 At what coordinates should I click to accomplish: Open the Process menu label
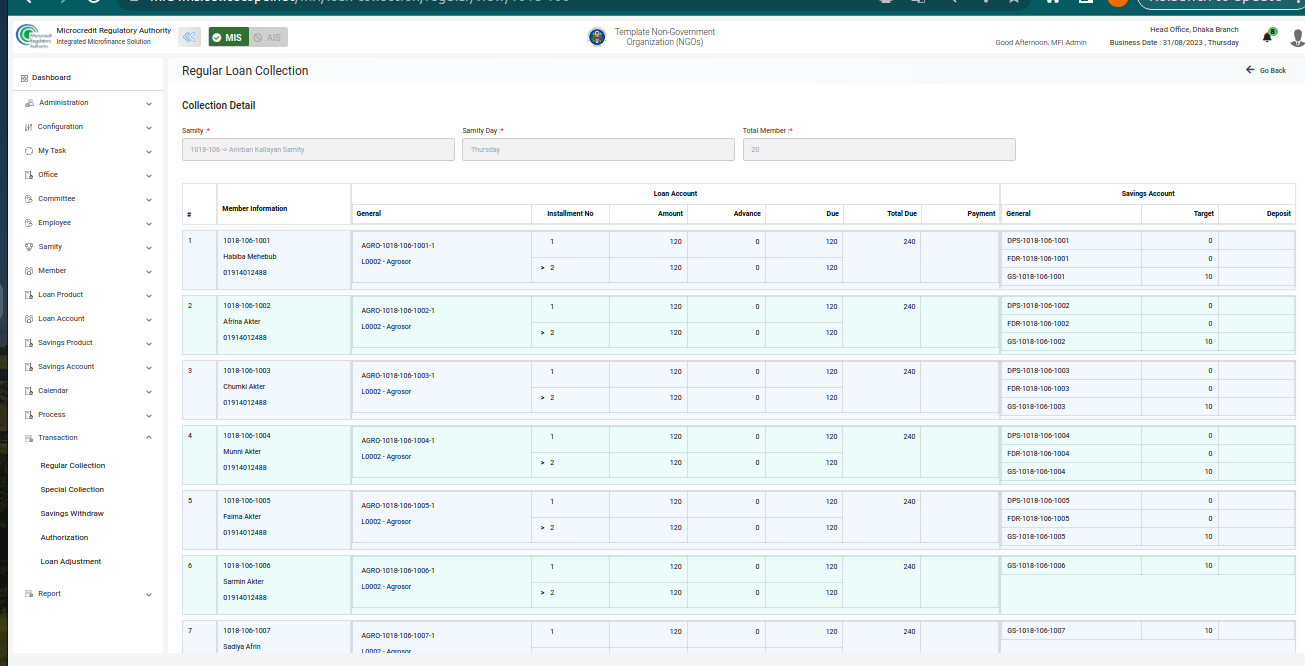(52, 415)
